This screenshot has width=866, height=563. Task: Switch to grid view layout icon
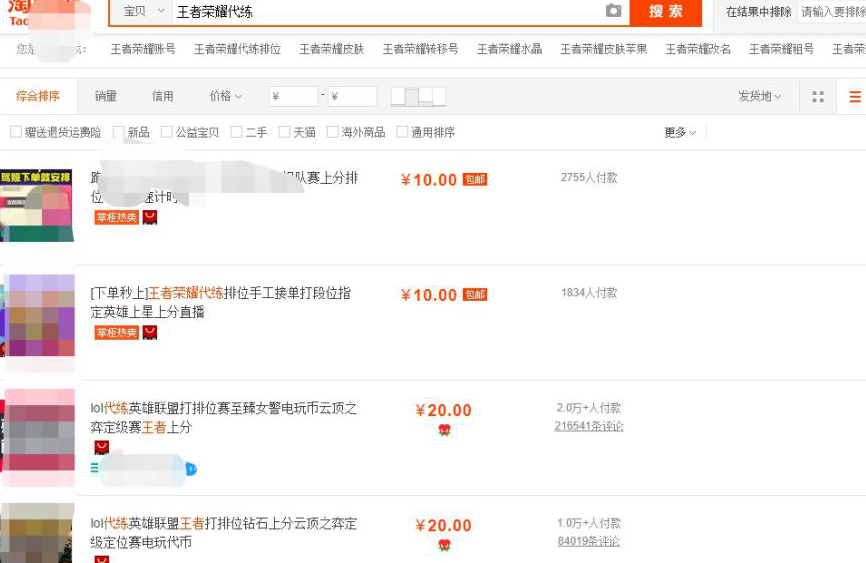click(x=818, y=97)
